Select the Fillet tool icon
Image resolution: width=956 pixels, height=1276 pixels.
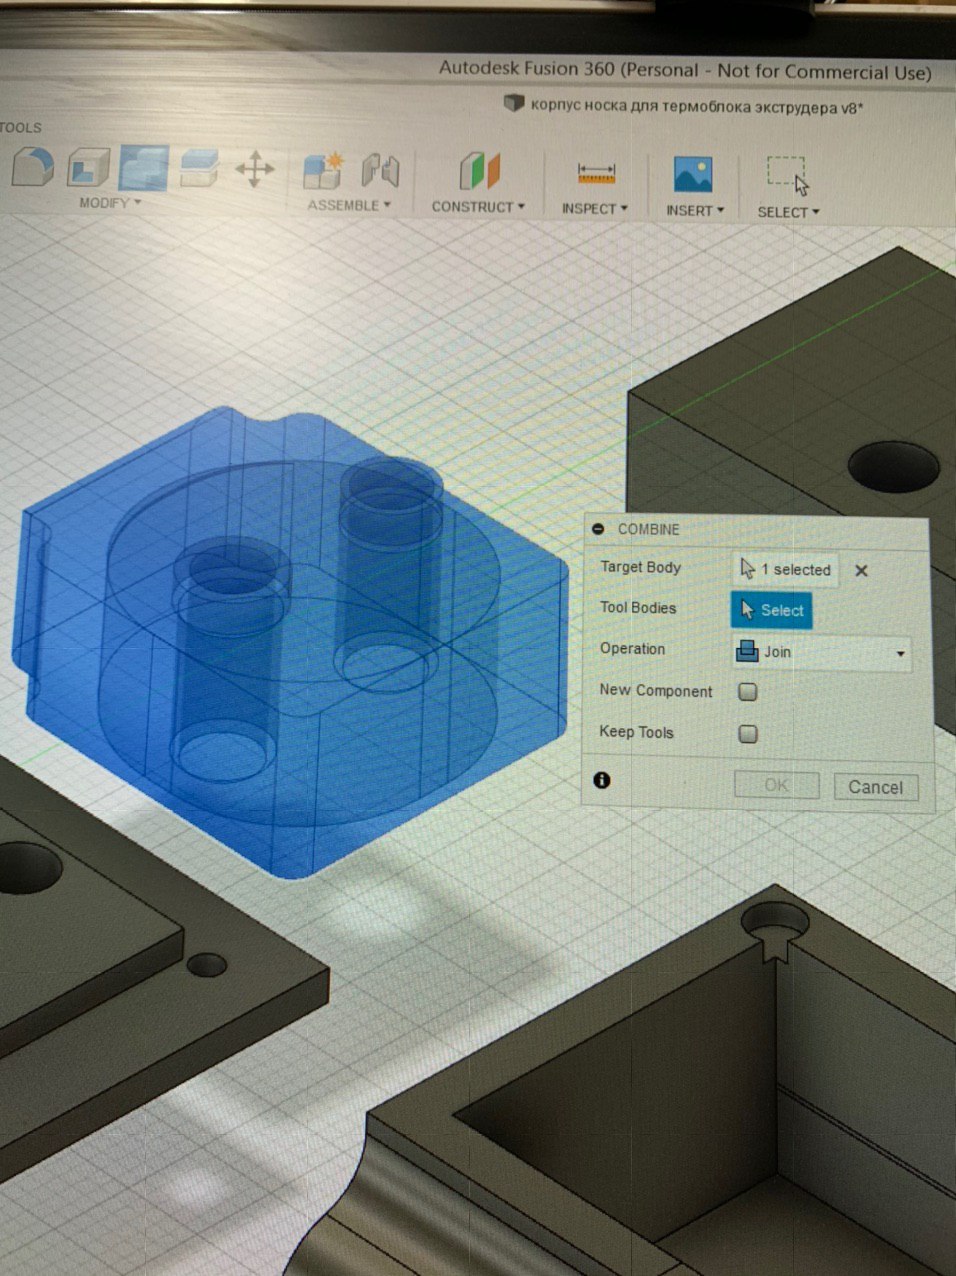[x=33, y=166]
